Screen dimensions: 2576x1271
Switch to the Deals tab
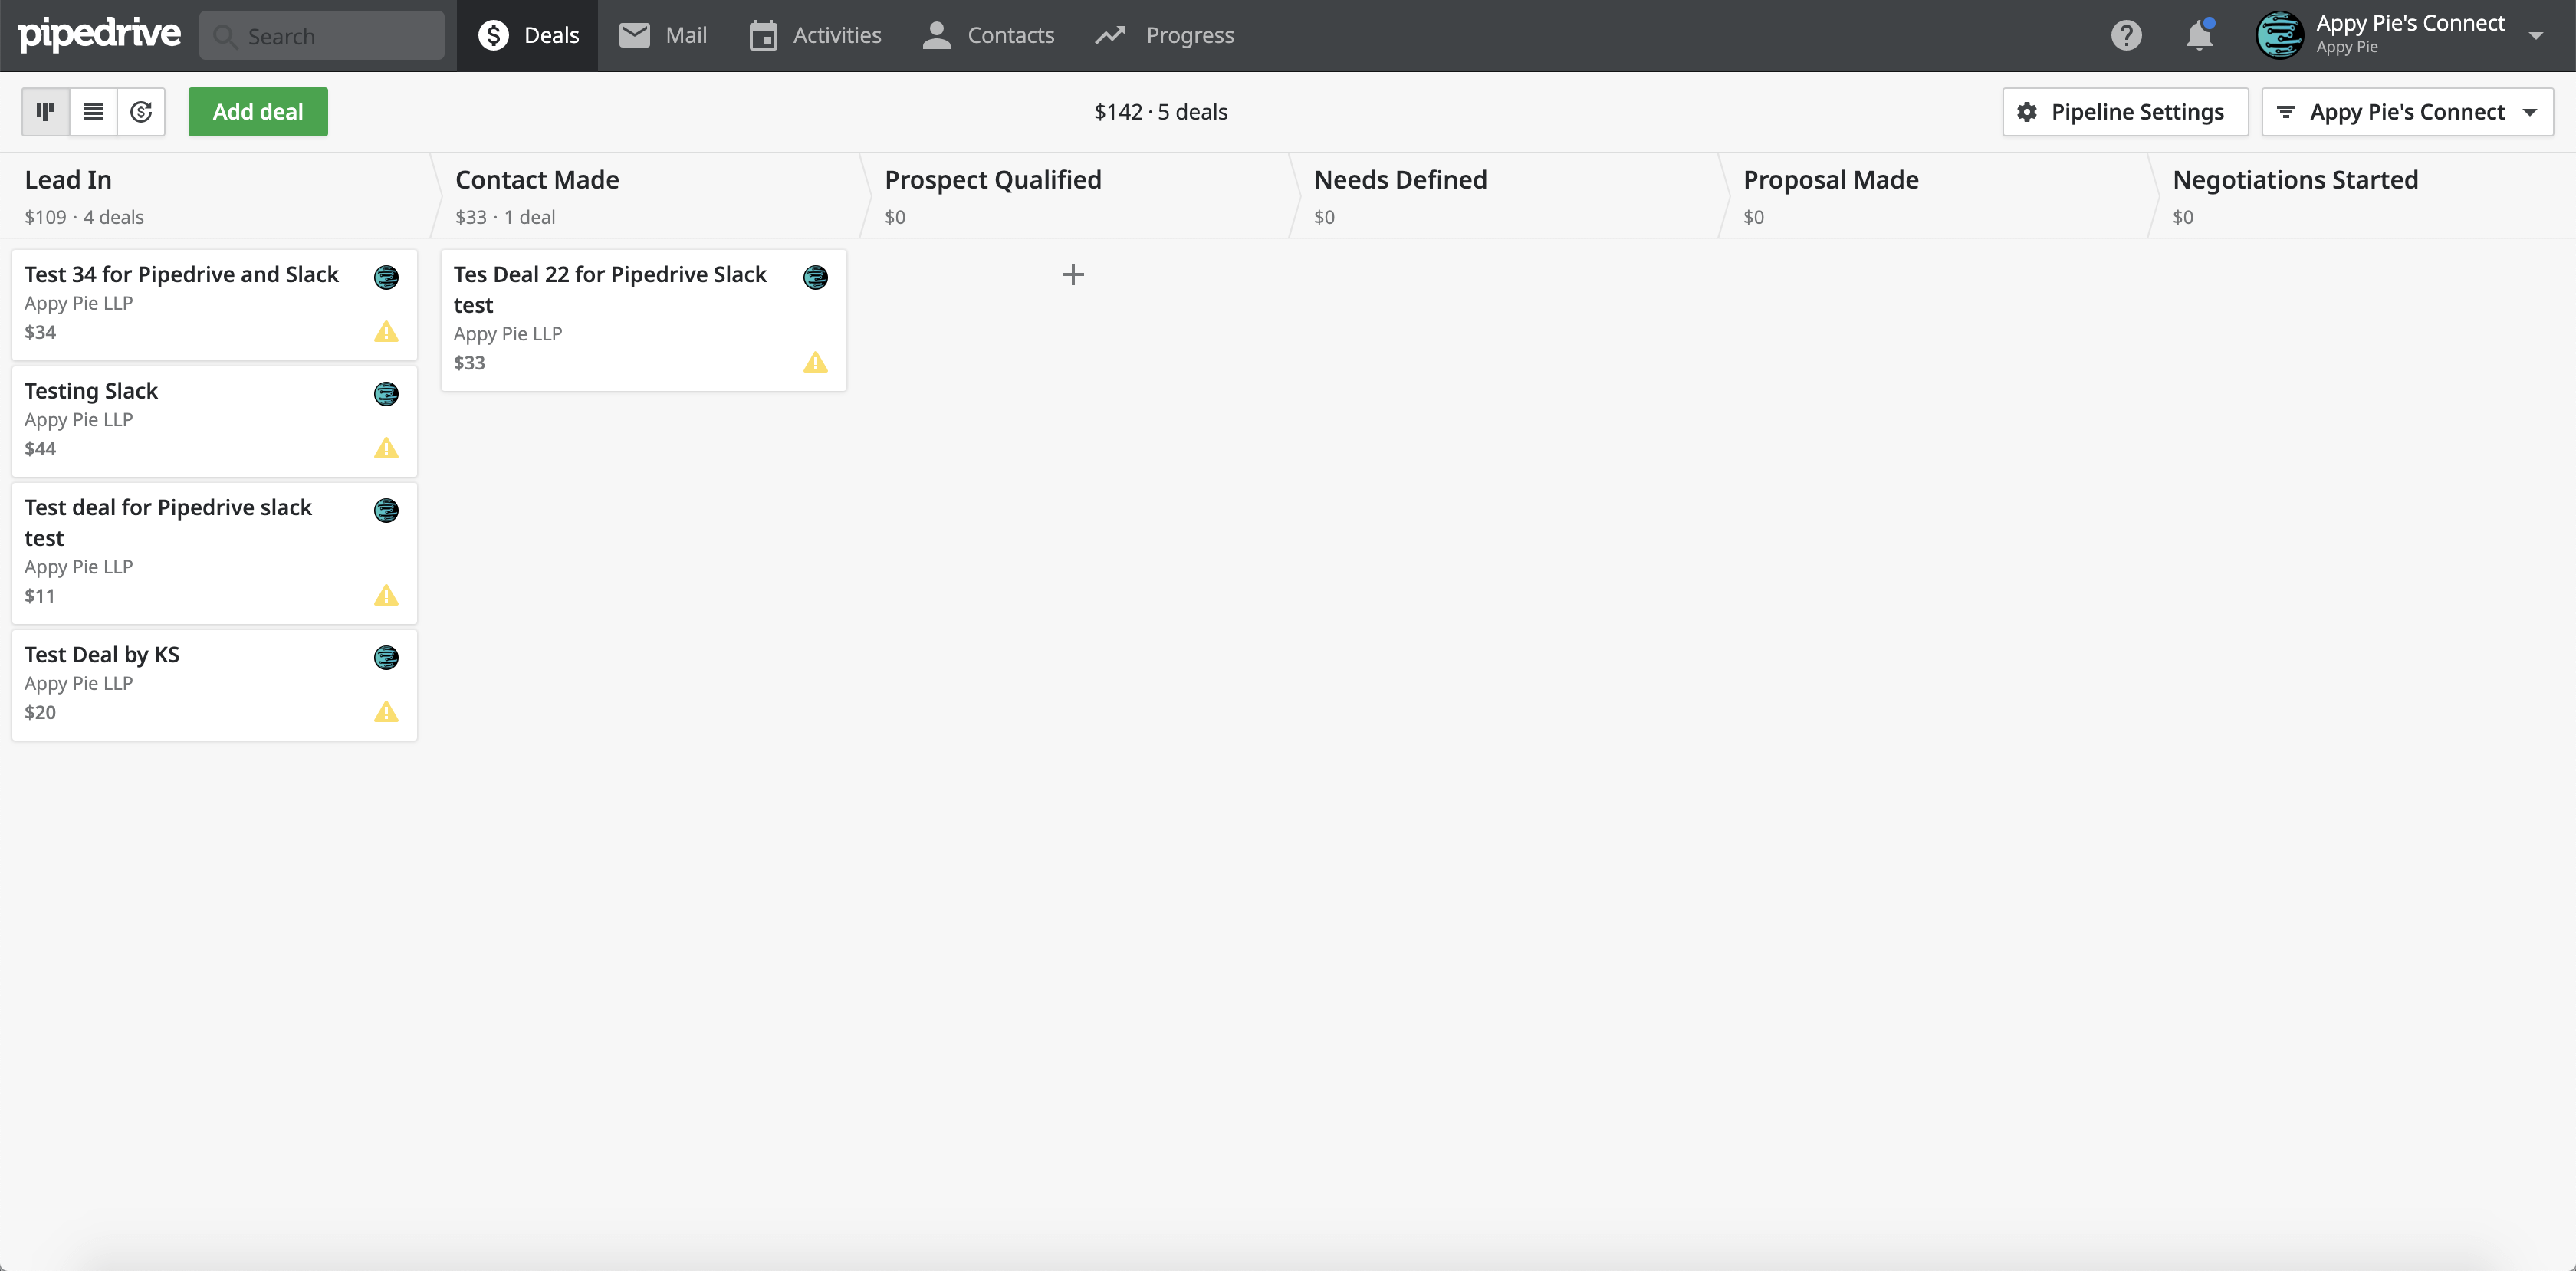coord(528,34)
